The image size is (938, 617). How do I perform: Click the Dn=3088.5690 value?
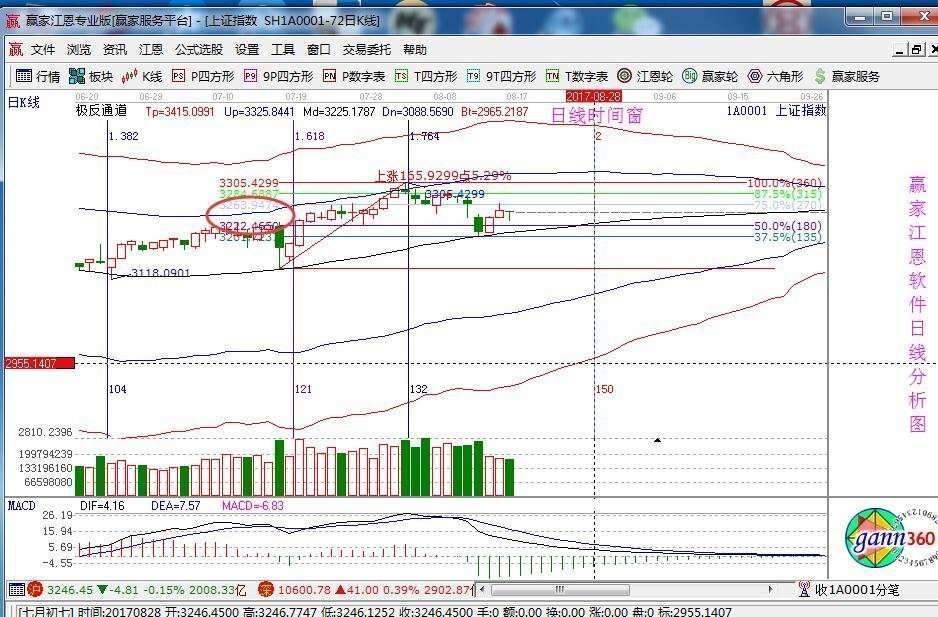(418, 112)
